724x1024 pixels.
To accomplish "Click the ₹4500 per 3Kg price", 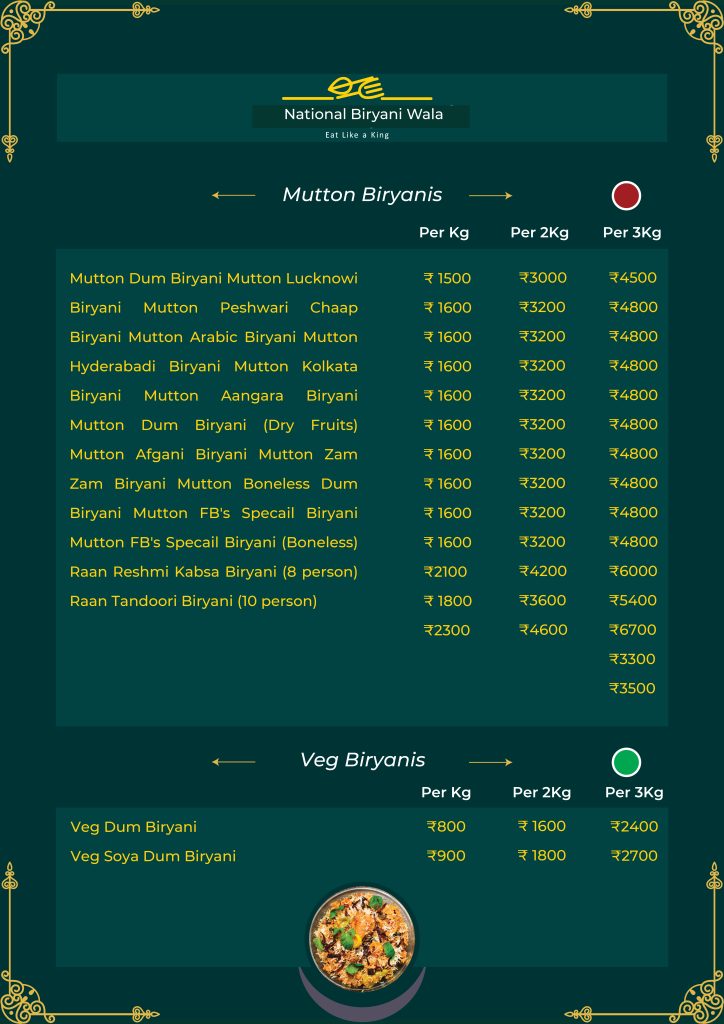I will point(633,278).
